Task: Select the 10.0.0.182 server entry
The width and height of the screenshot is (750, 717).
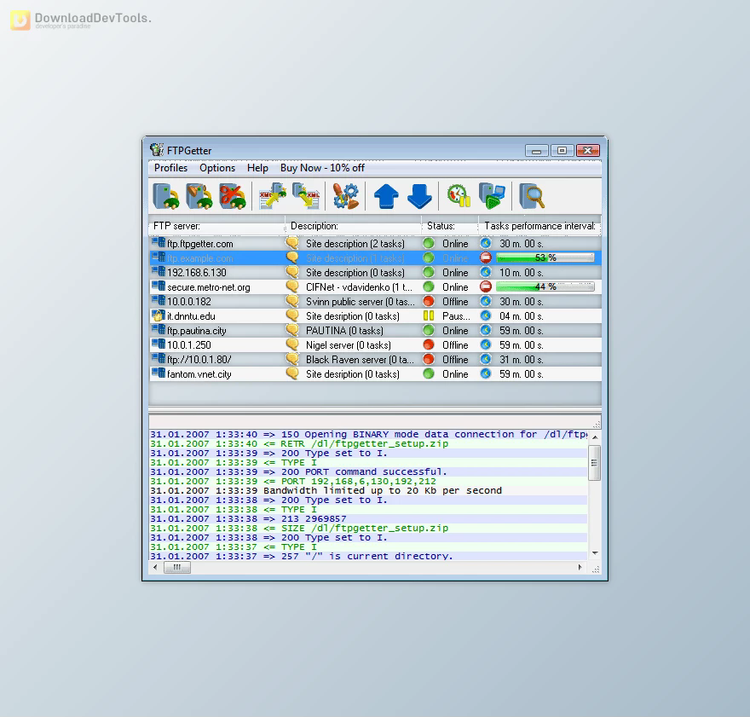Action: coord(375,301)
